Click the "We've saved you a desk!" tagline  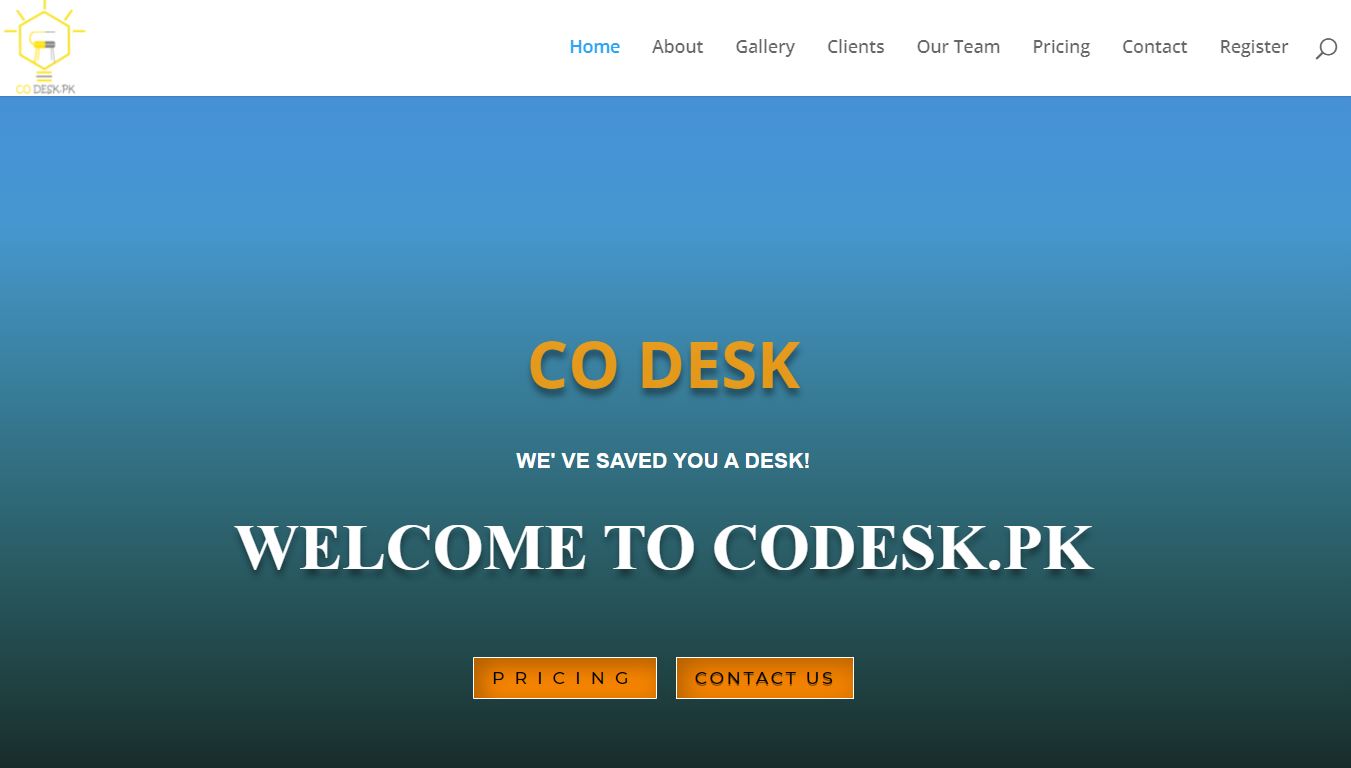click(x=662, y=461)
